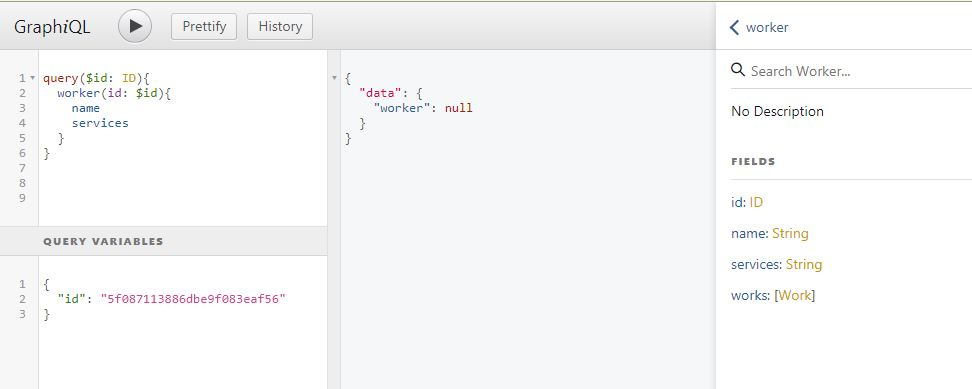Open the Work type link
Image resolution: width=972 pixels, height=389 pixels.
tap(795, 295)
